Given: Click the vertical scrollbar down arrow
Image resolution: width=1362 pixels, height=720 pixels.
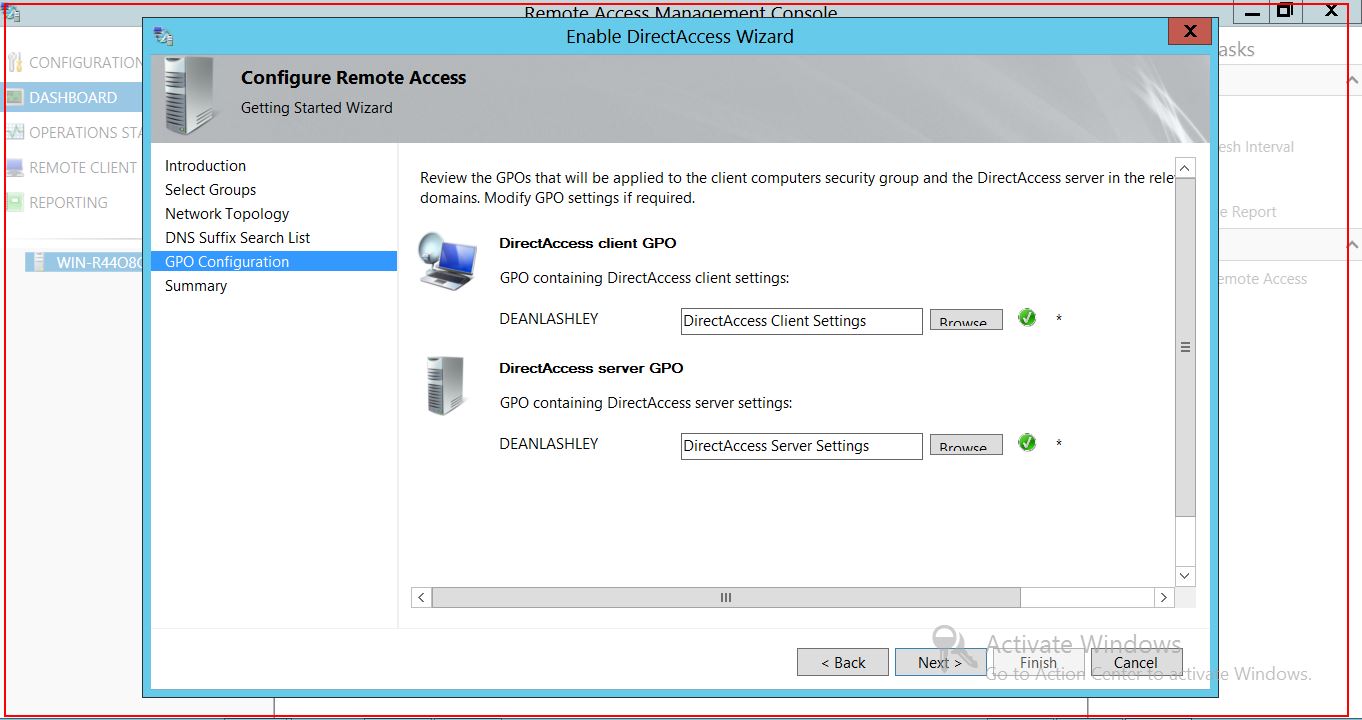Looking at the screenshot, I should click(x=1185, y=576).
